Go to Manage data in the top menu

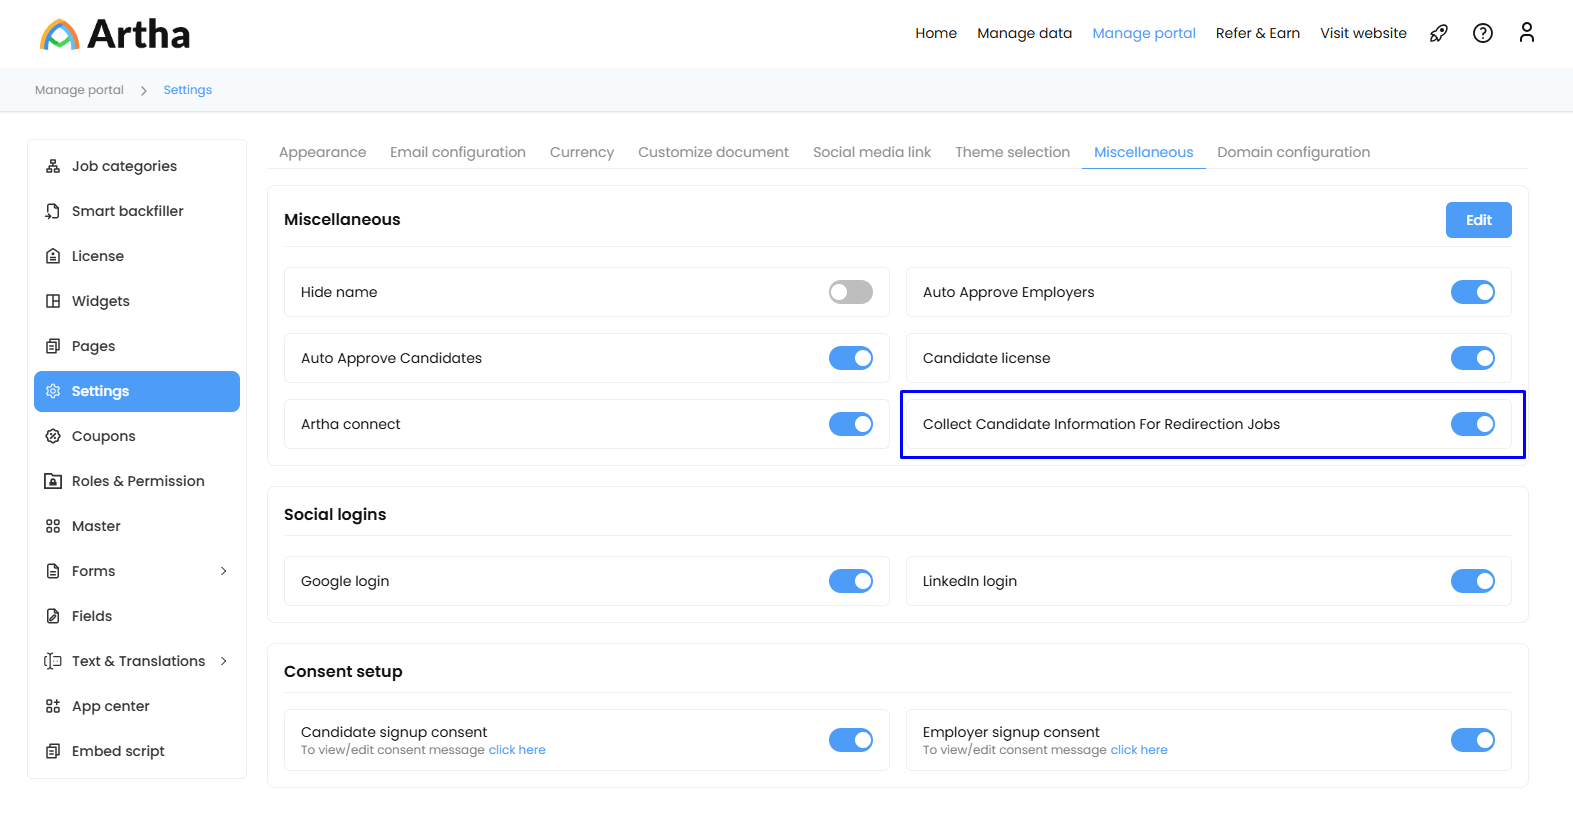point(1024,33)
